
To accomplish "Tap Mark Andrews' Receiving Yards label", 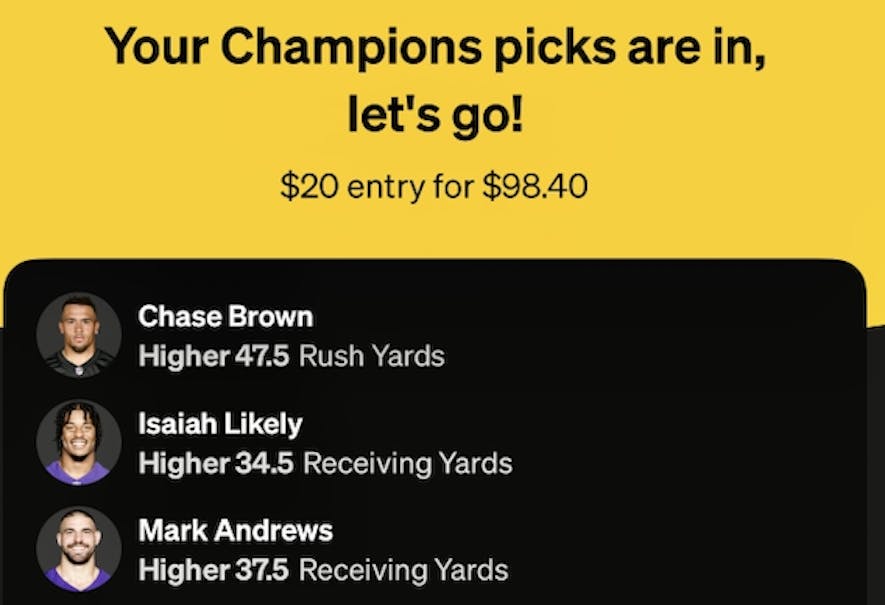I will point(404,571).
